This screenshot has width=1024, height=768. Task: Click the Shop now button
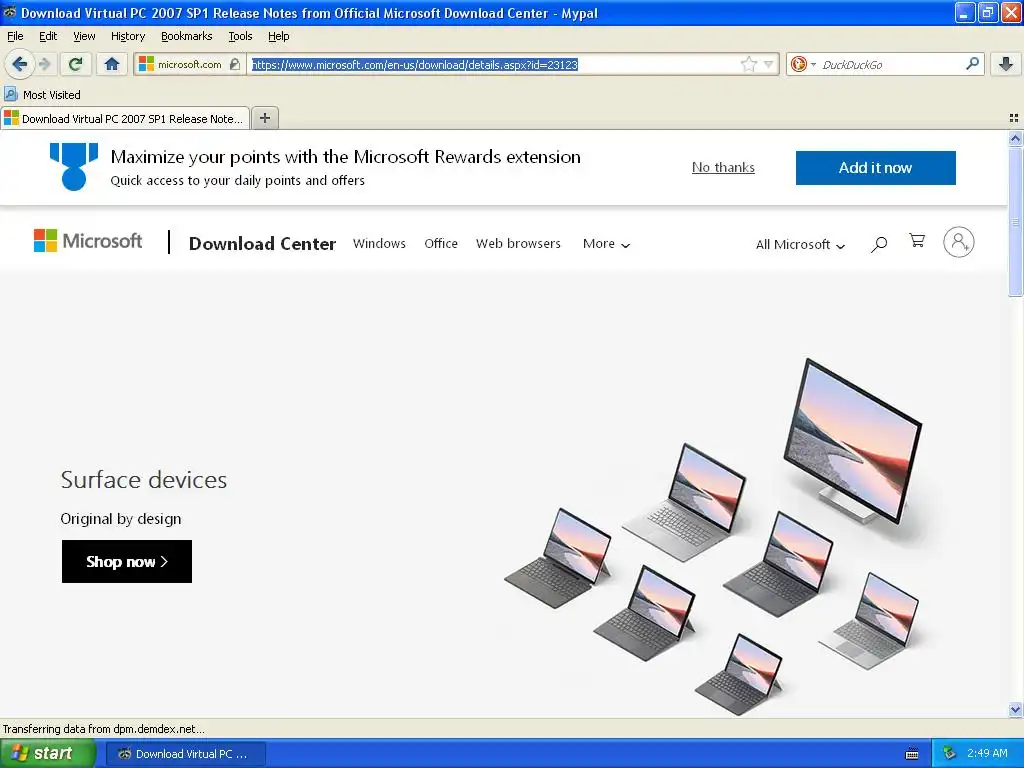127,561
